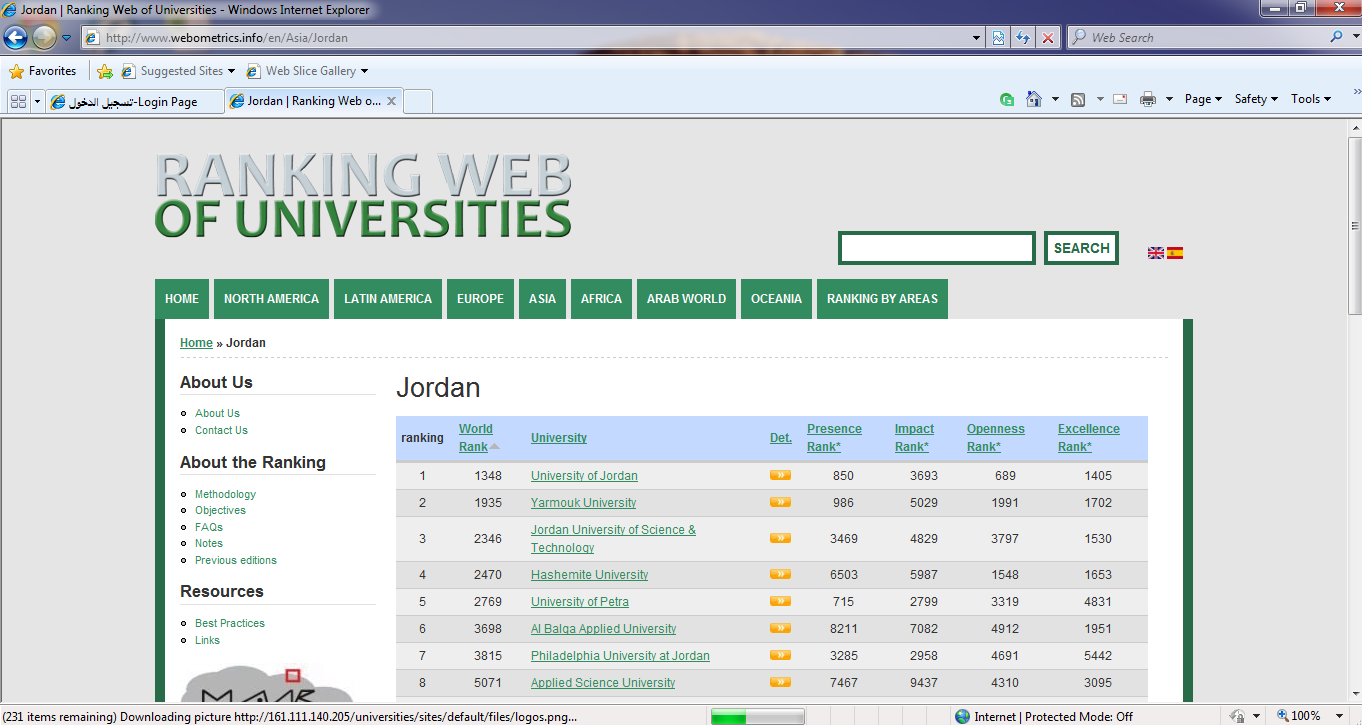Click the Web Search input box
The height and width of the screenshot is (725, 1362).
click(x=1198, y=37)
